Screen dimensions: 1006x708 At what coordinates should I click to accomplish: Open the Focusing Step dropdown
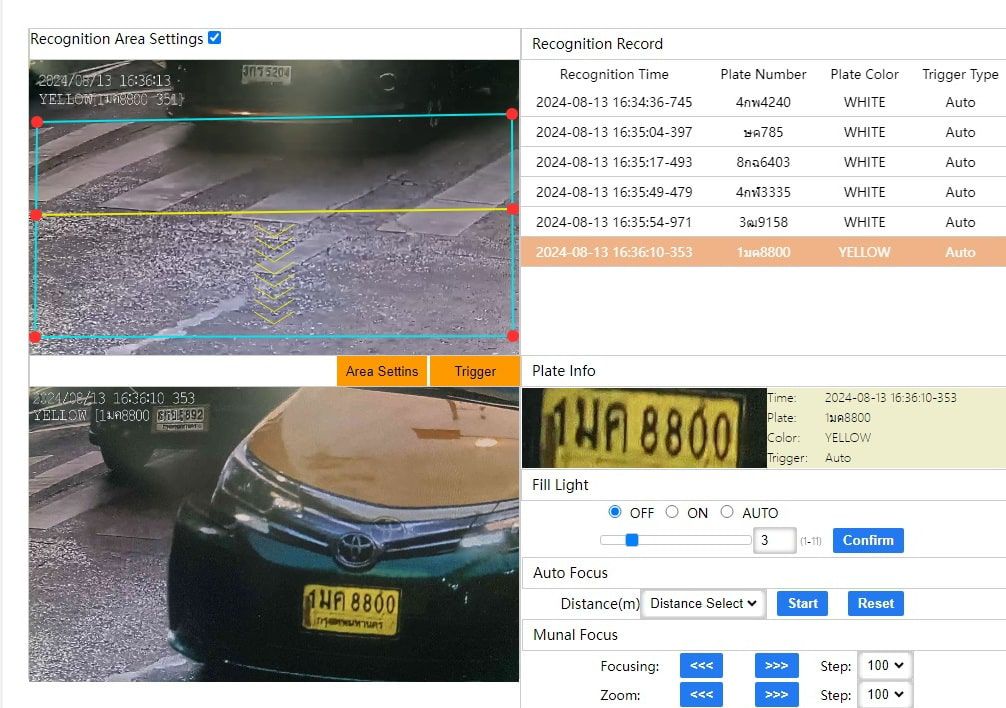click(885, 665)
